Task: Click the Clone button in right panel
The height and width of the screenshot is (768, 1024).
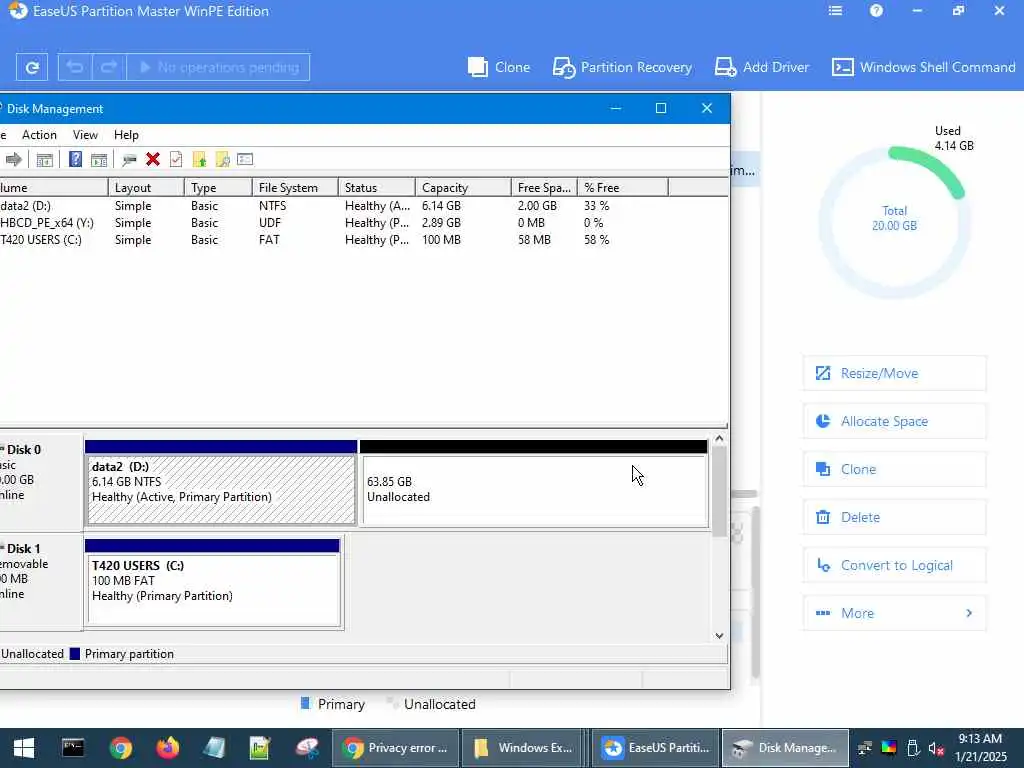Action: [x=894, y=469]
